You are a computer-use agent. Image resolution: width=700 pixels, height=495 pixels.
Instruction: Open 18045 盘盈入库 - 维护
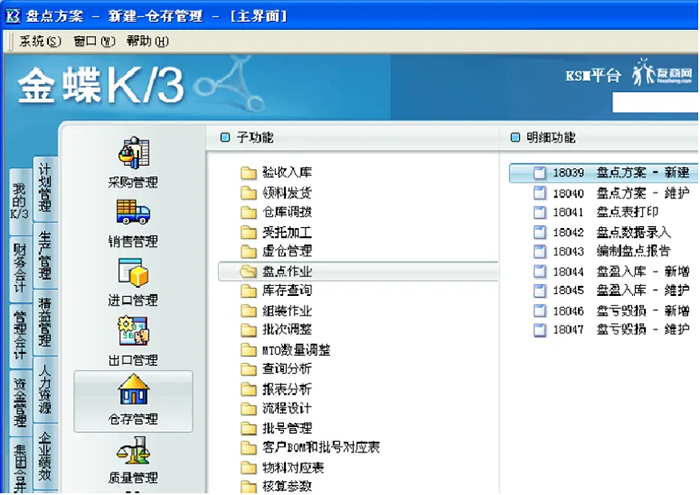[612, 291]
